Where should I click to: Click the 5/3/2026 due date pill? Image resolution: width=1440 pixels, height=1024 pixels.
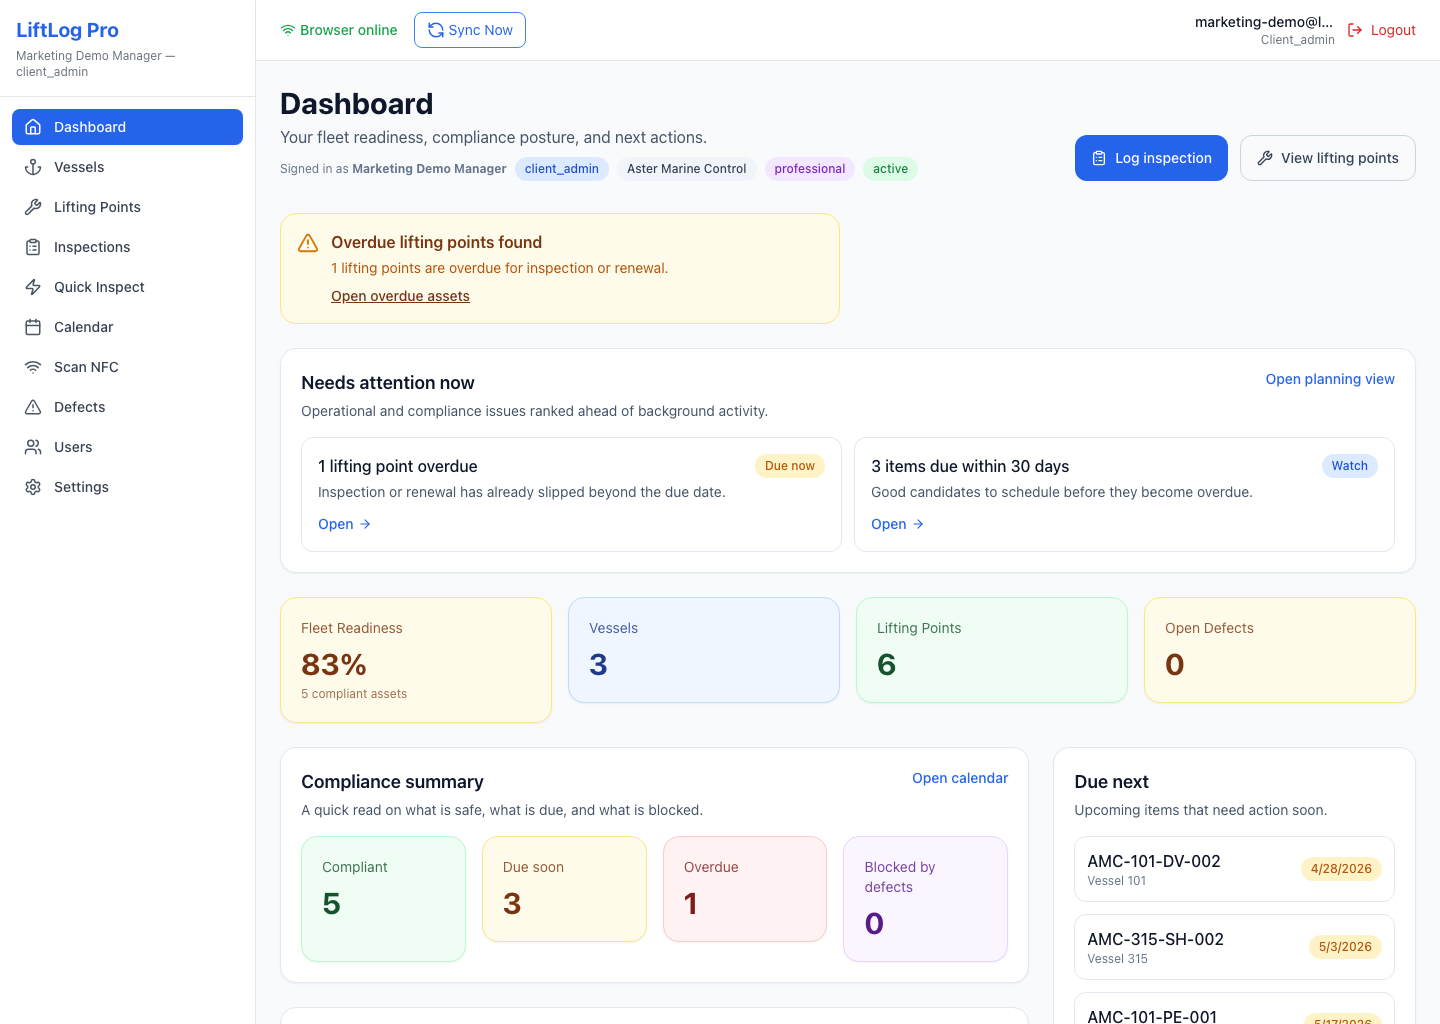[x=1345, y=947]
